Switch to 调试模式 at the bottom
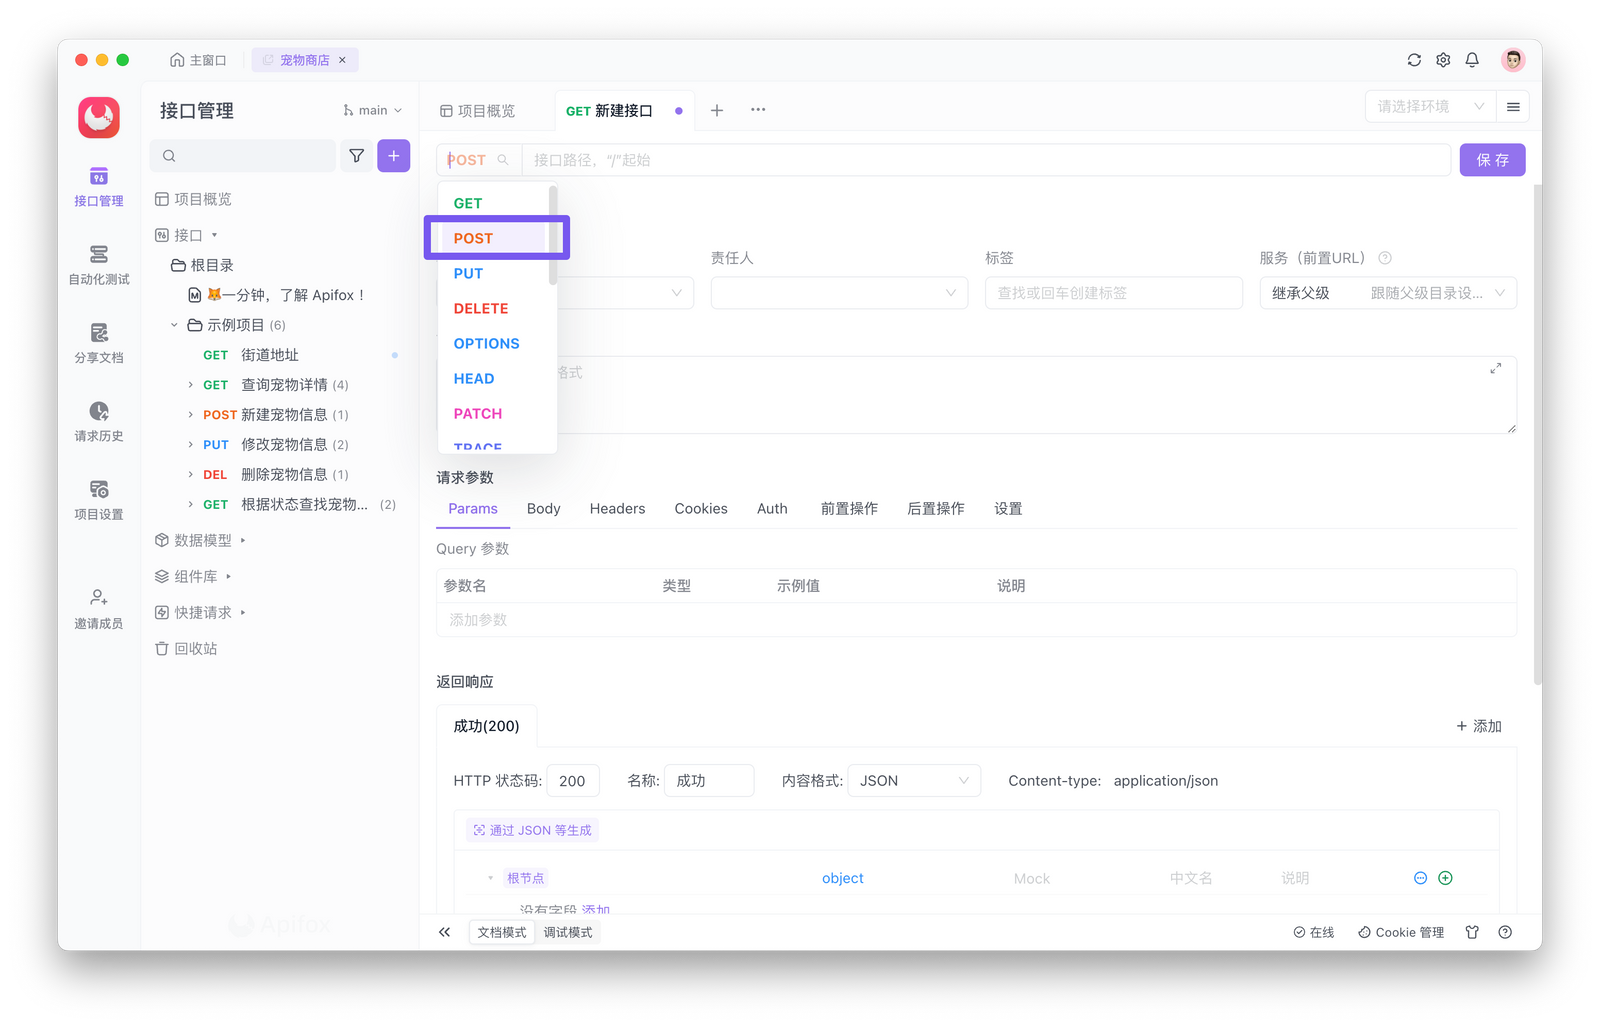 point(568,931)
